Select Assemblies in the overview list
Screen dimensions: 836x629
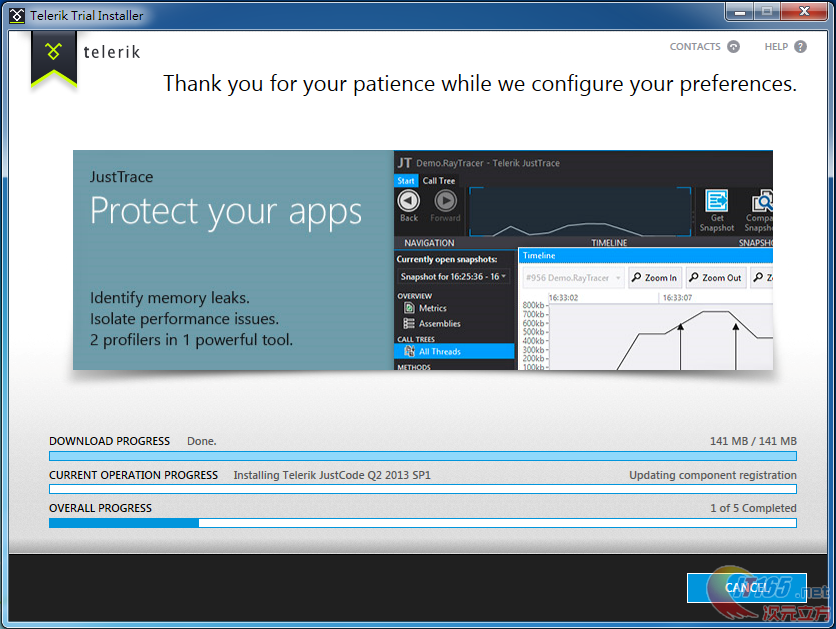(439, 324)
